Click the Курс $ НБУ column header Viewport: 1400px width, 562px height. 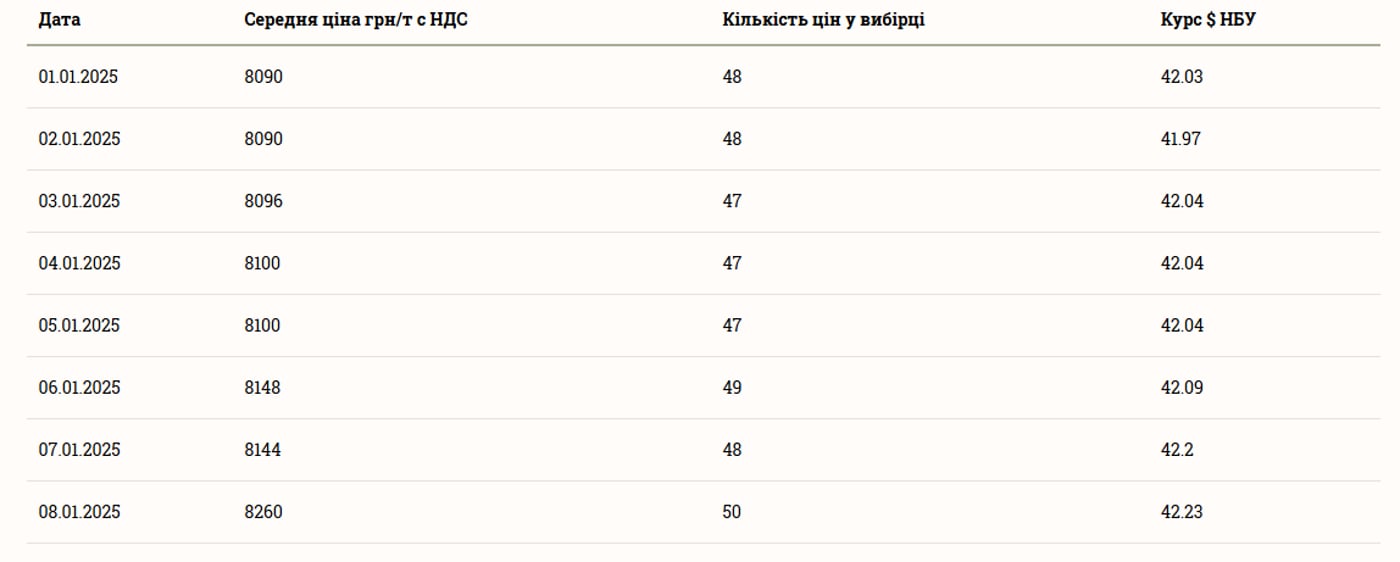click(x=1207, y=21)
